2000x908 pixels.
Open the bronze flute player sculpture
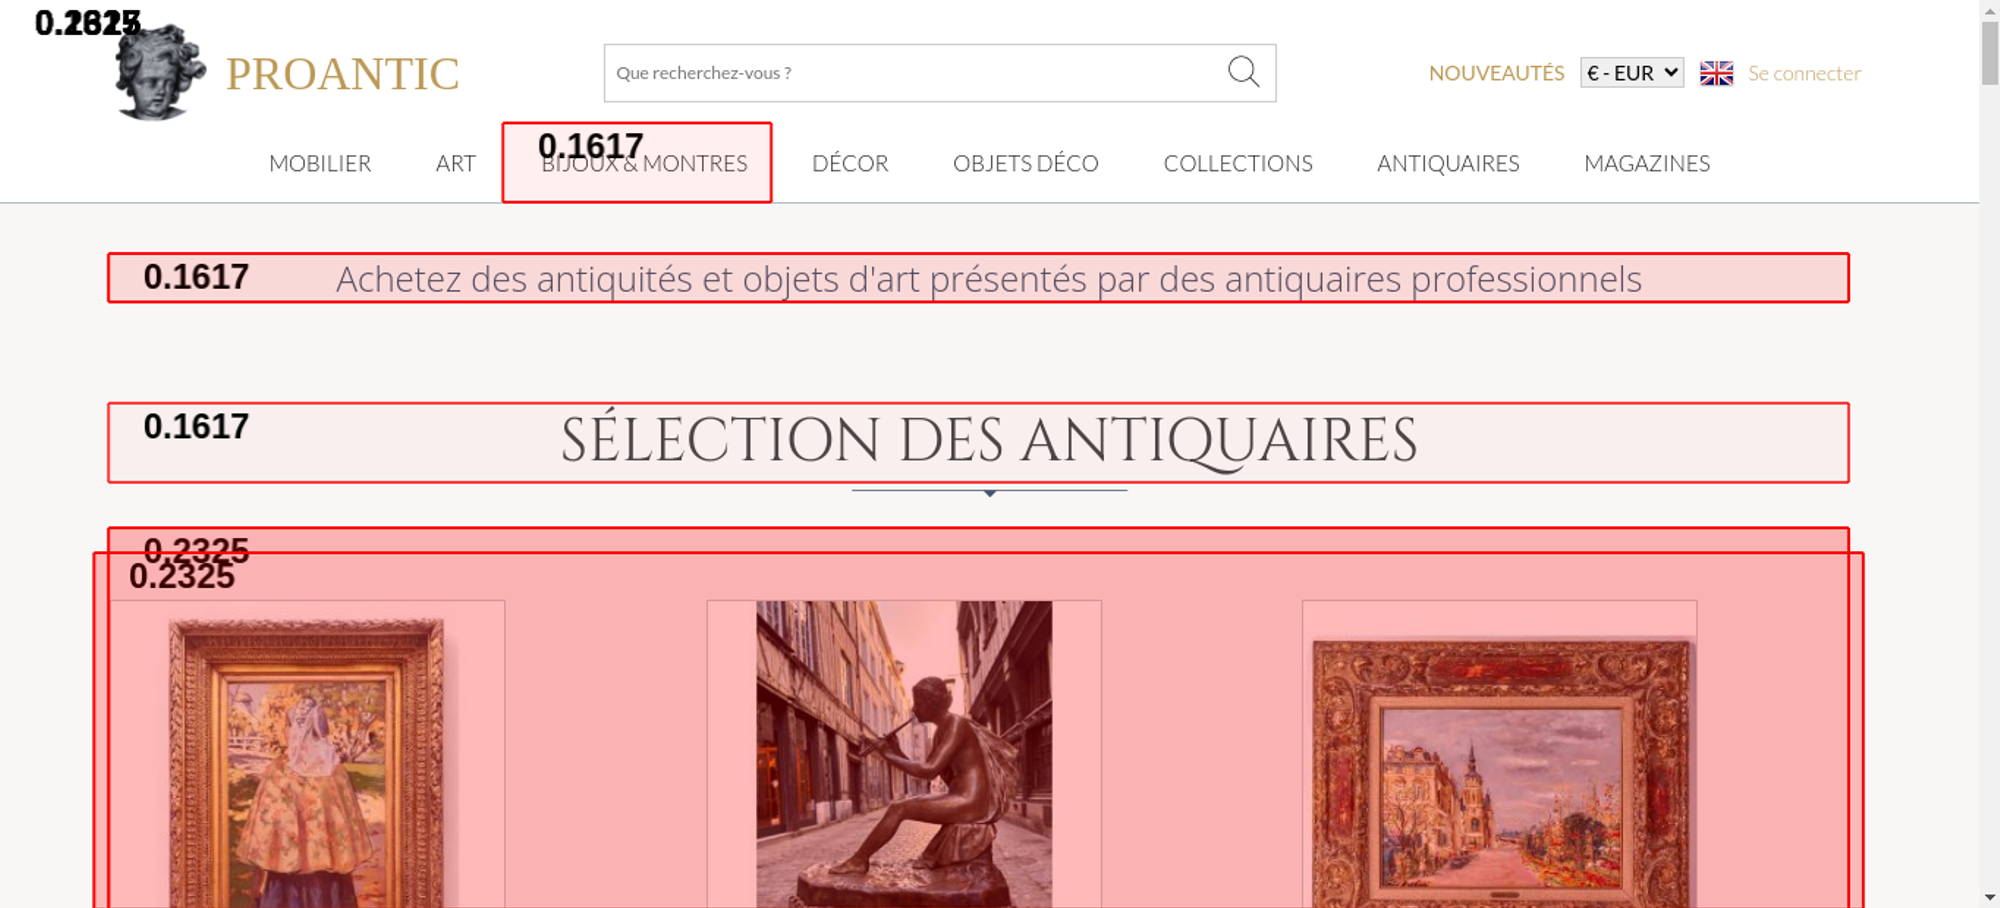click(x=904, y=755)
